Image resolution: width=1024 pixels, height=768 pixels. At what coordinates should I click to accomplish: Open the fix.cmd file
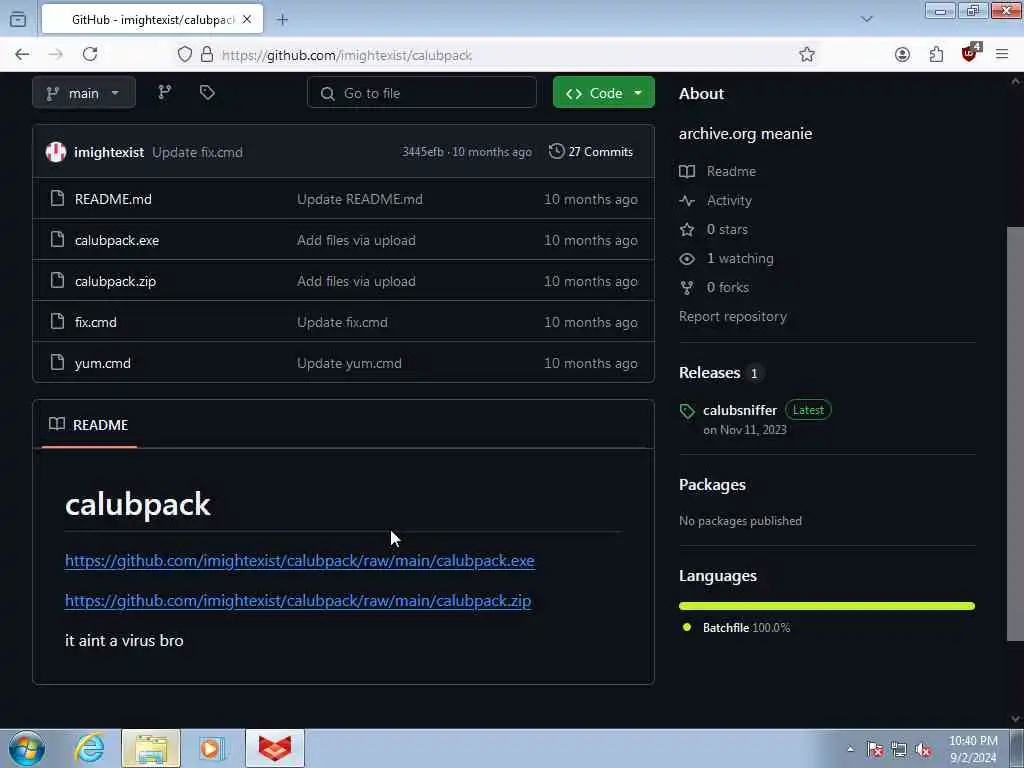(x=95, y=322)
